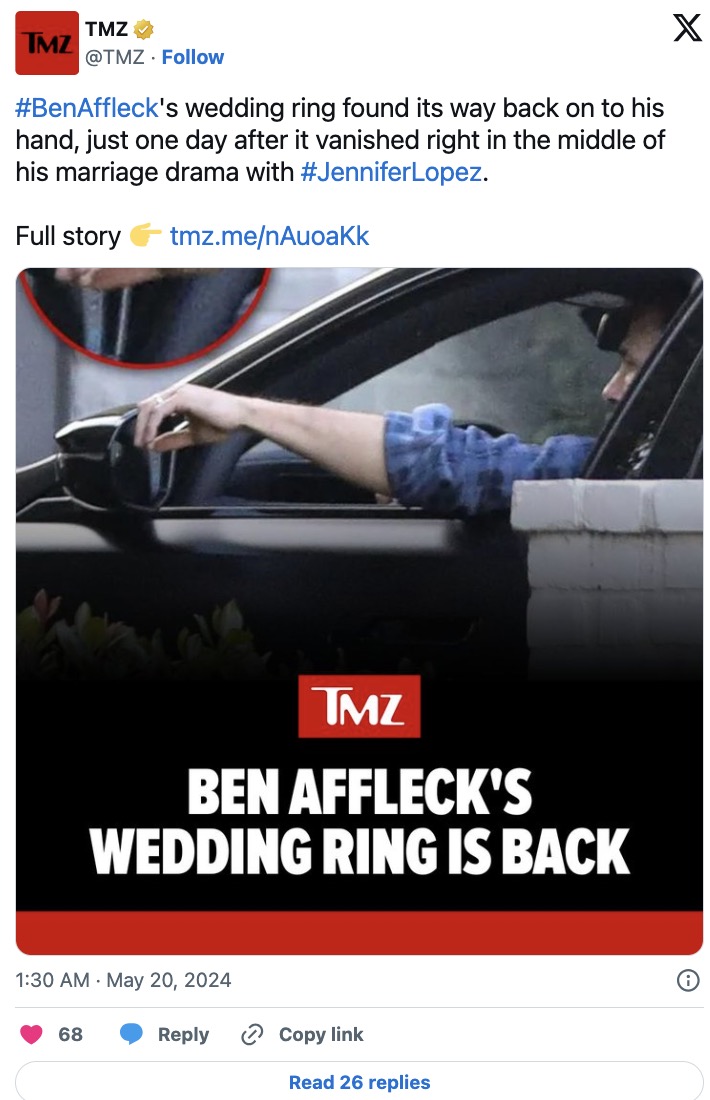Open the TMZ display name
710x1100 pixels.
(x=107, y=29)
